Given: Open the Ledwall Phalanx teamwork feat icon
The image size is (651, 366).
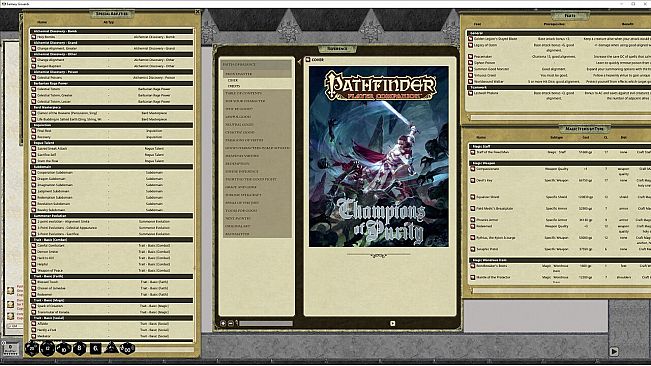Looking at the screenshot, I should click(470, 93).
